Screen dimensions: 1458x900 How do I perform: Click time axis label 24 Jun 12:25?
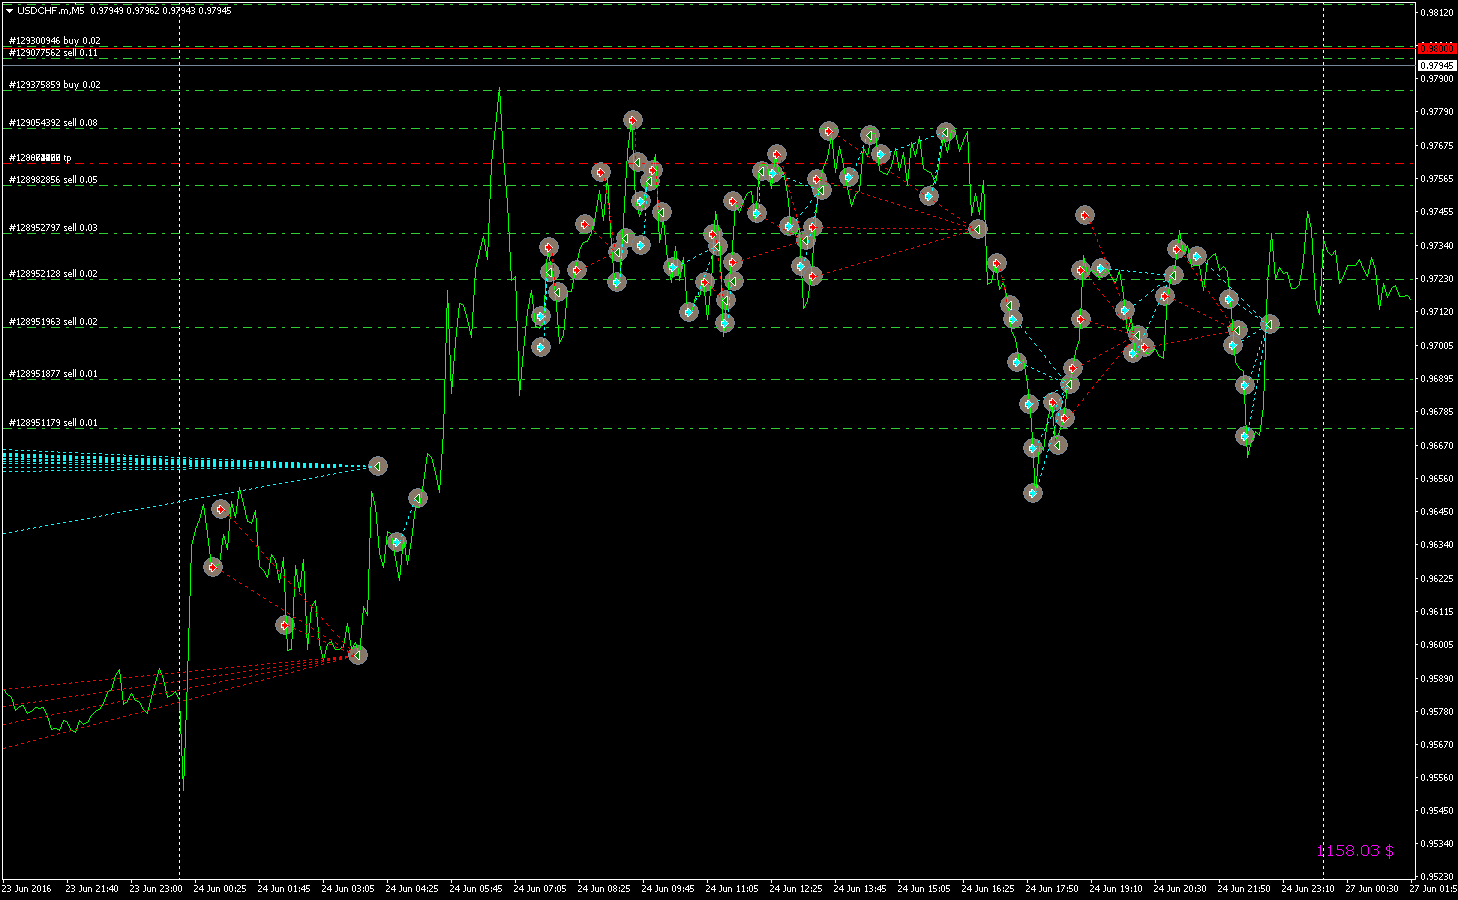pos(796,888)
